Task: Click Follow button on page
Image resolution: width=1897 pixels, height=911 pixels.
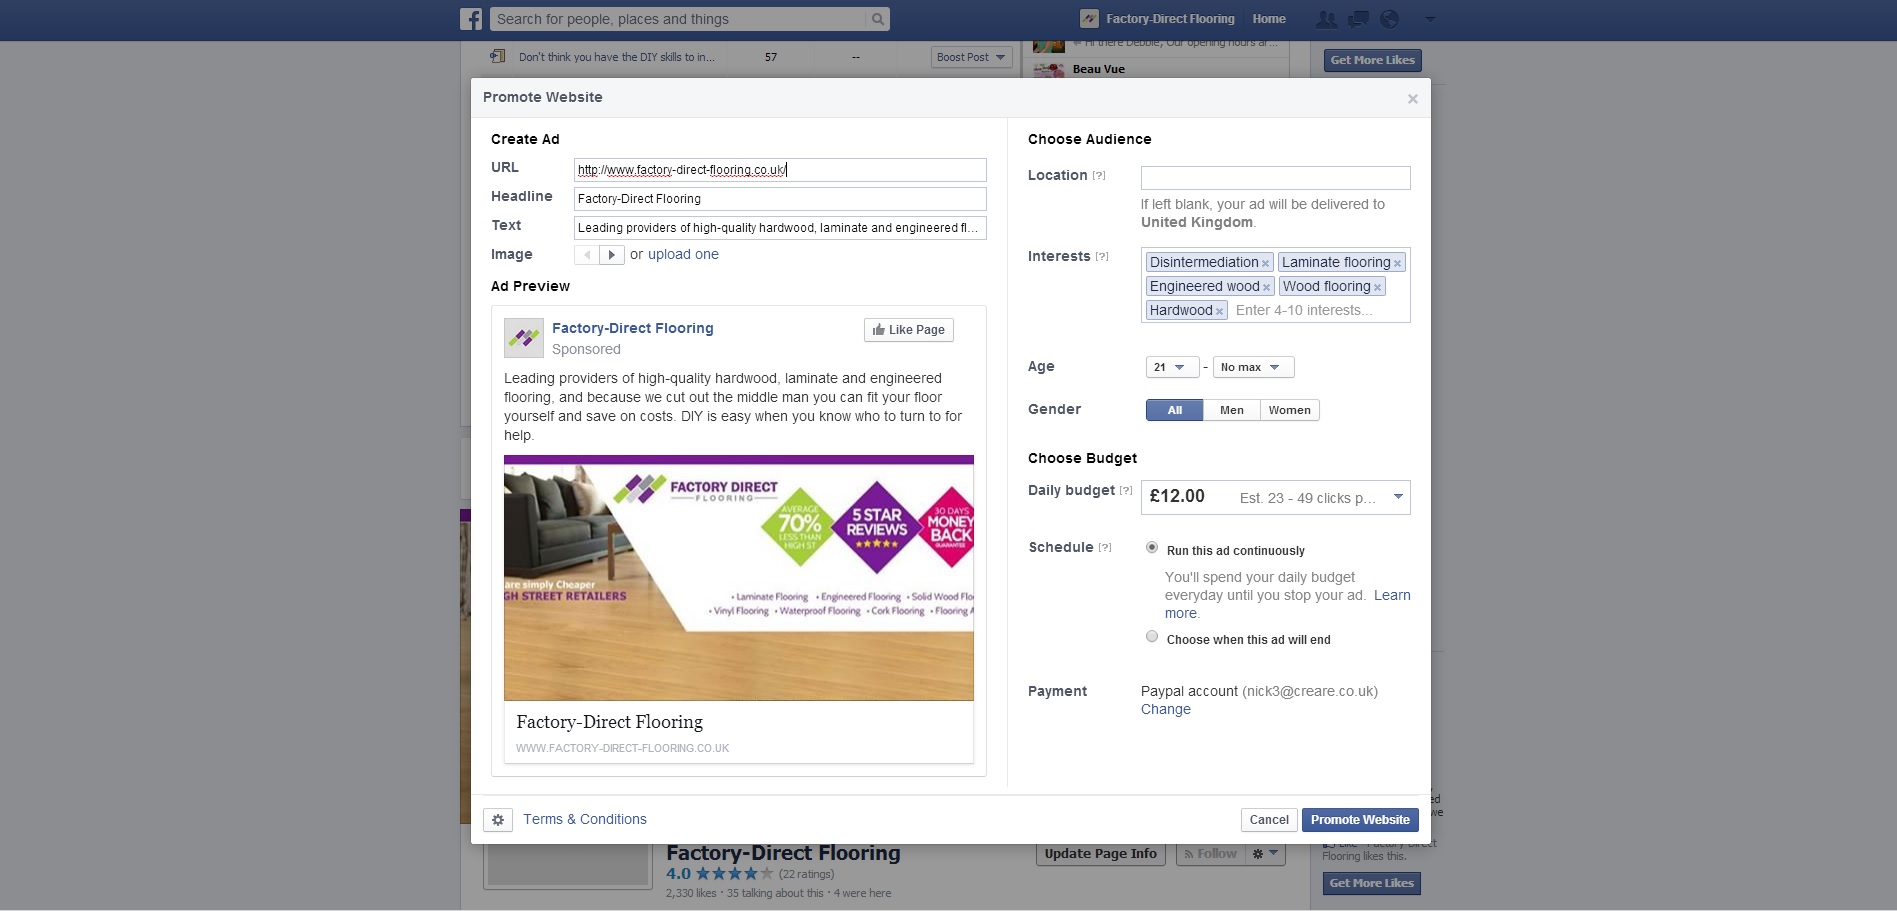Action: click(x=1210, y=854)
